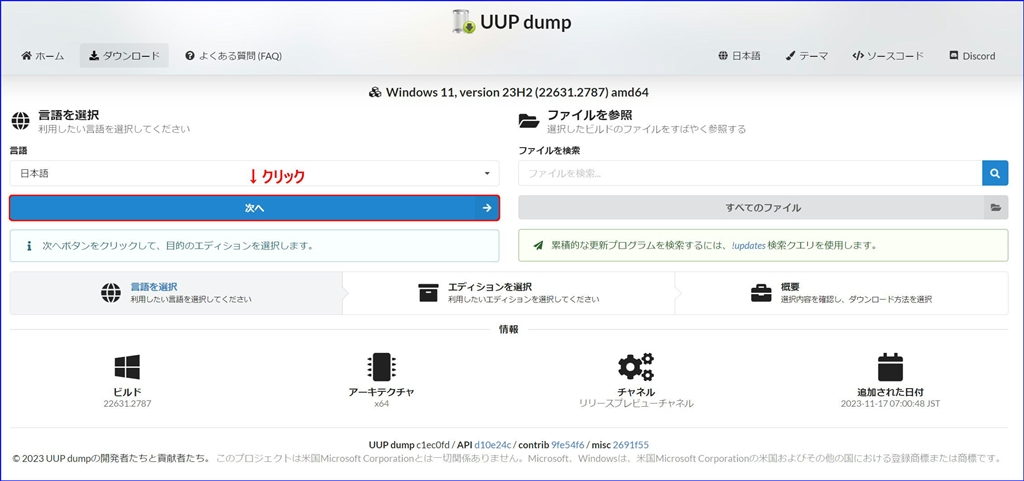
Task: Click the 情報 section heading
Action: click(509, 330)
